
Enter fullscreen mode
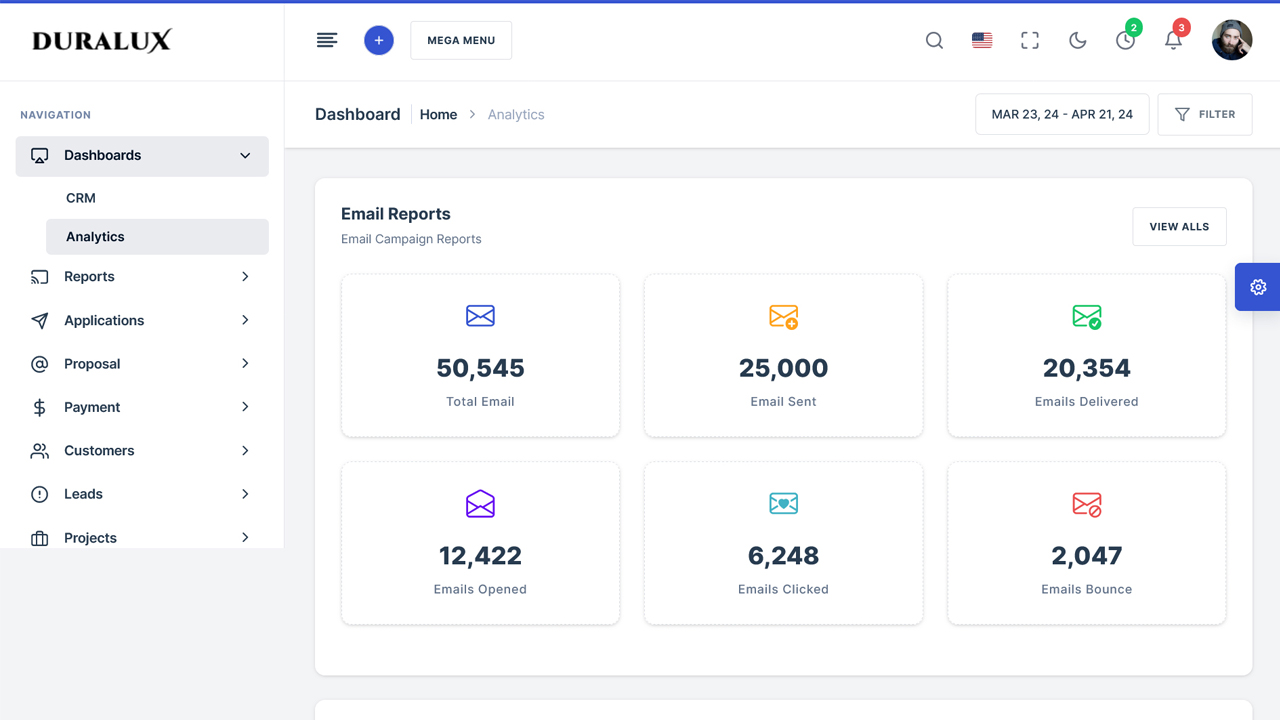point(1029,40)
